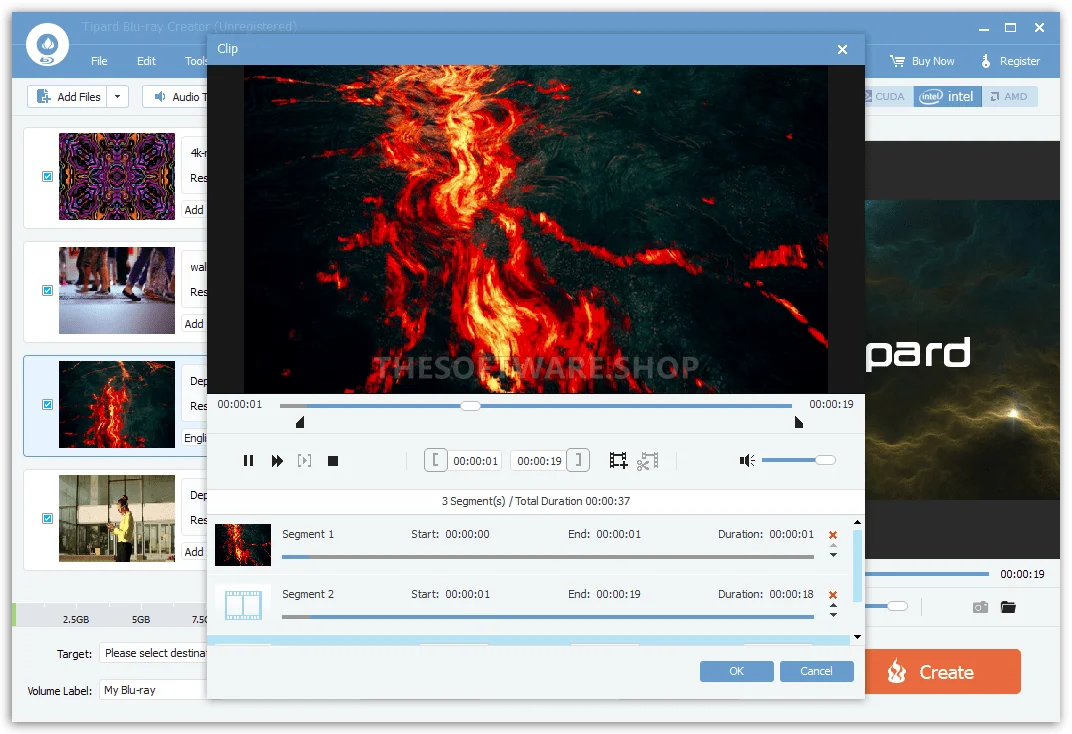Click the split scissors icon
Screen dimensions: 1072x734
tap(647, 461)
